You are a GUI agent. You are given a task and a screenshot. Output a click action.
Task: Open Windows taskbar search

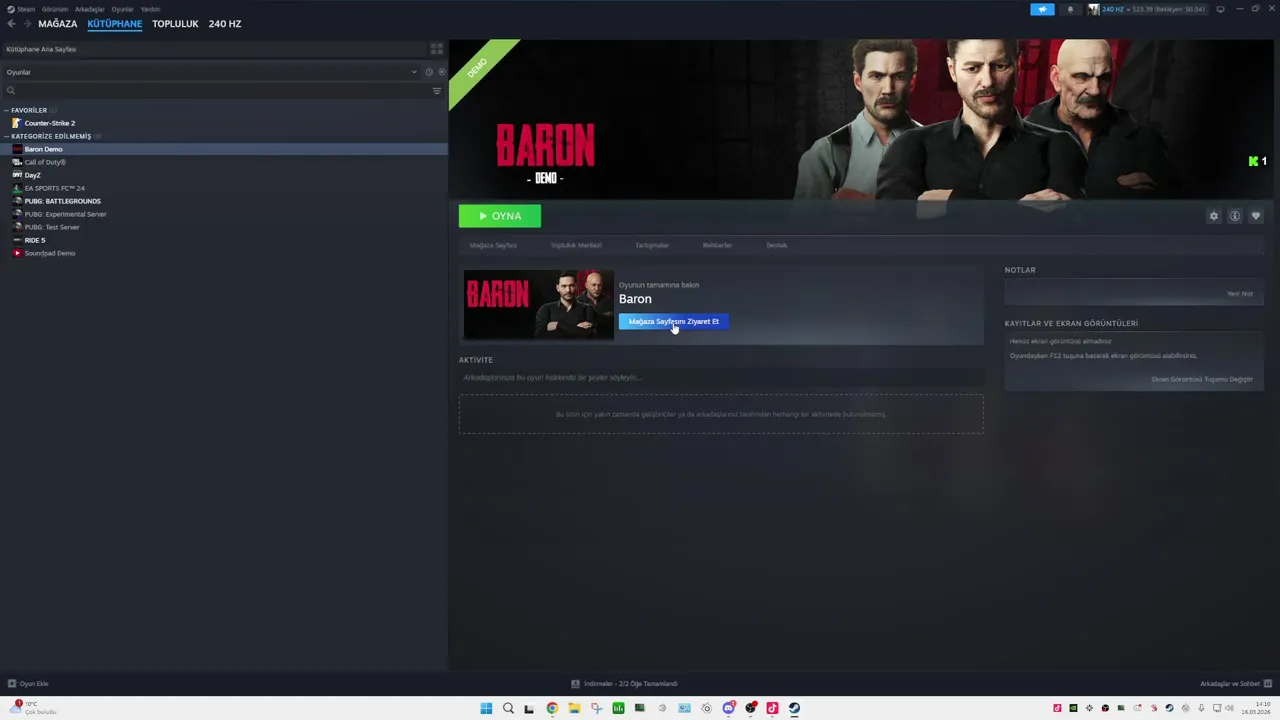point(508,708)
